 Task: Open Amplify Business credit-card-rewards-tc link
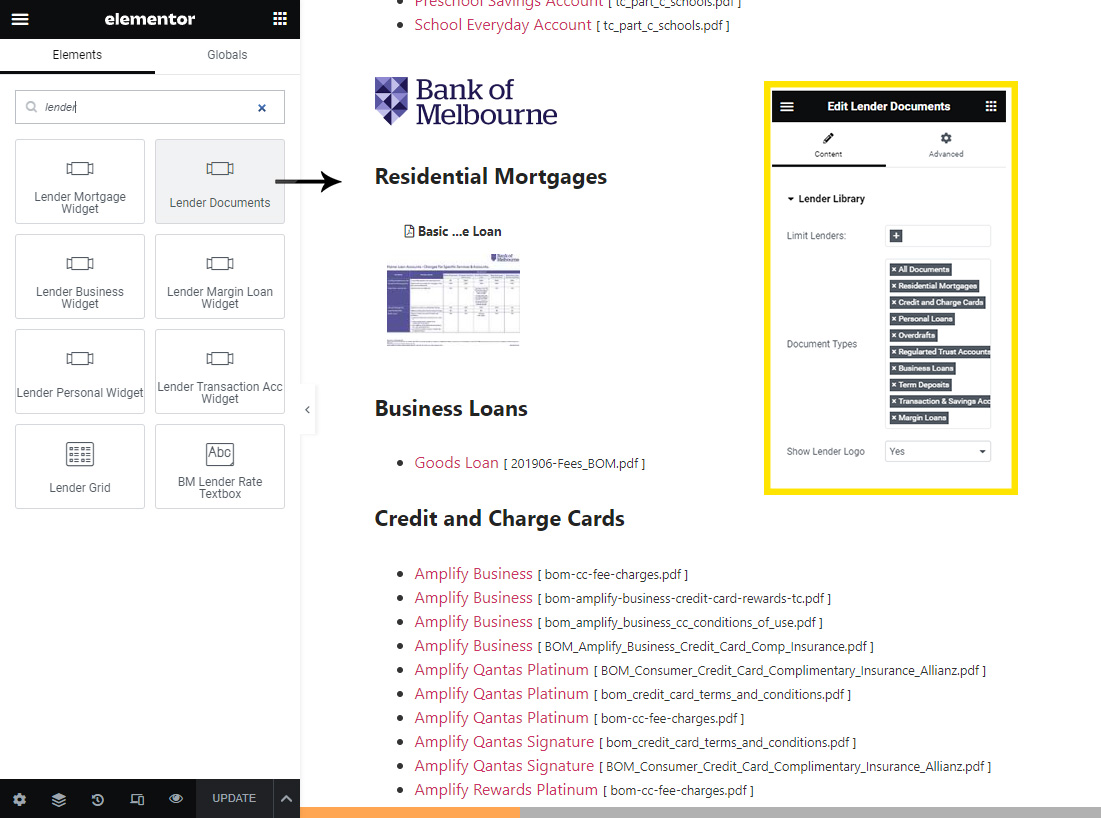[x=473, y=598]
